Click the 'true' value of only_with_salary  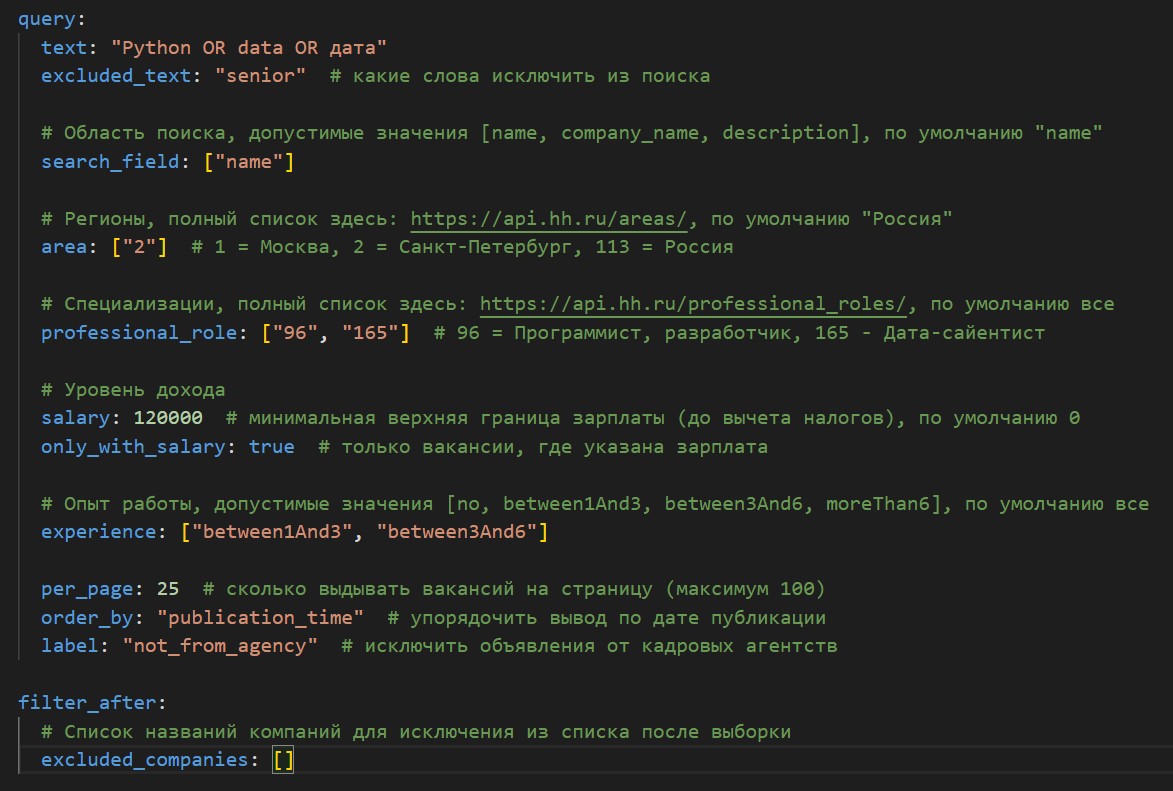pyautogui.click(x=272, y=447)
